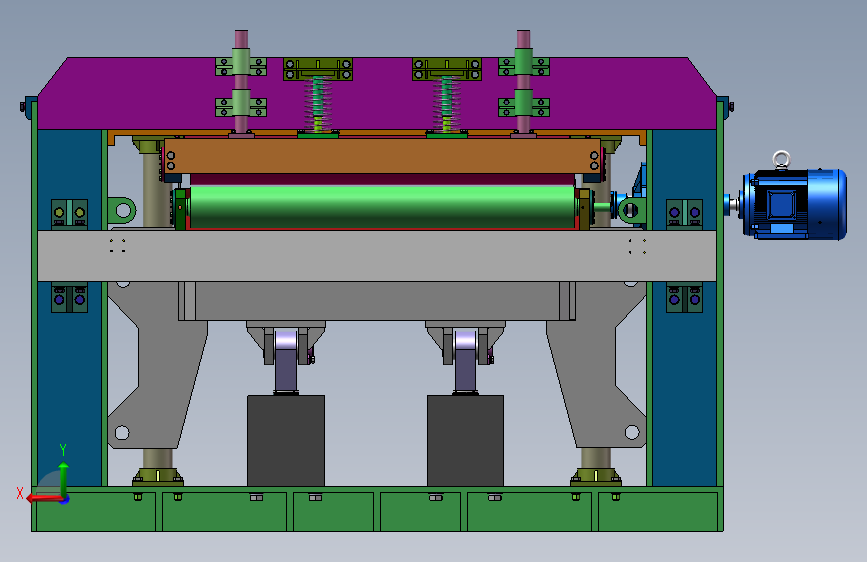Select the right pink guide rod top

pyautogui.click(x=523, y=39)
